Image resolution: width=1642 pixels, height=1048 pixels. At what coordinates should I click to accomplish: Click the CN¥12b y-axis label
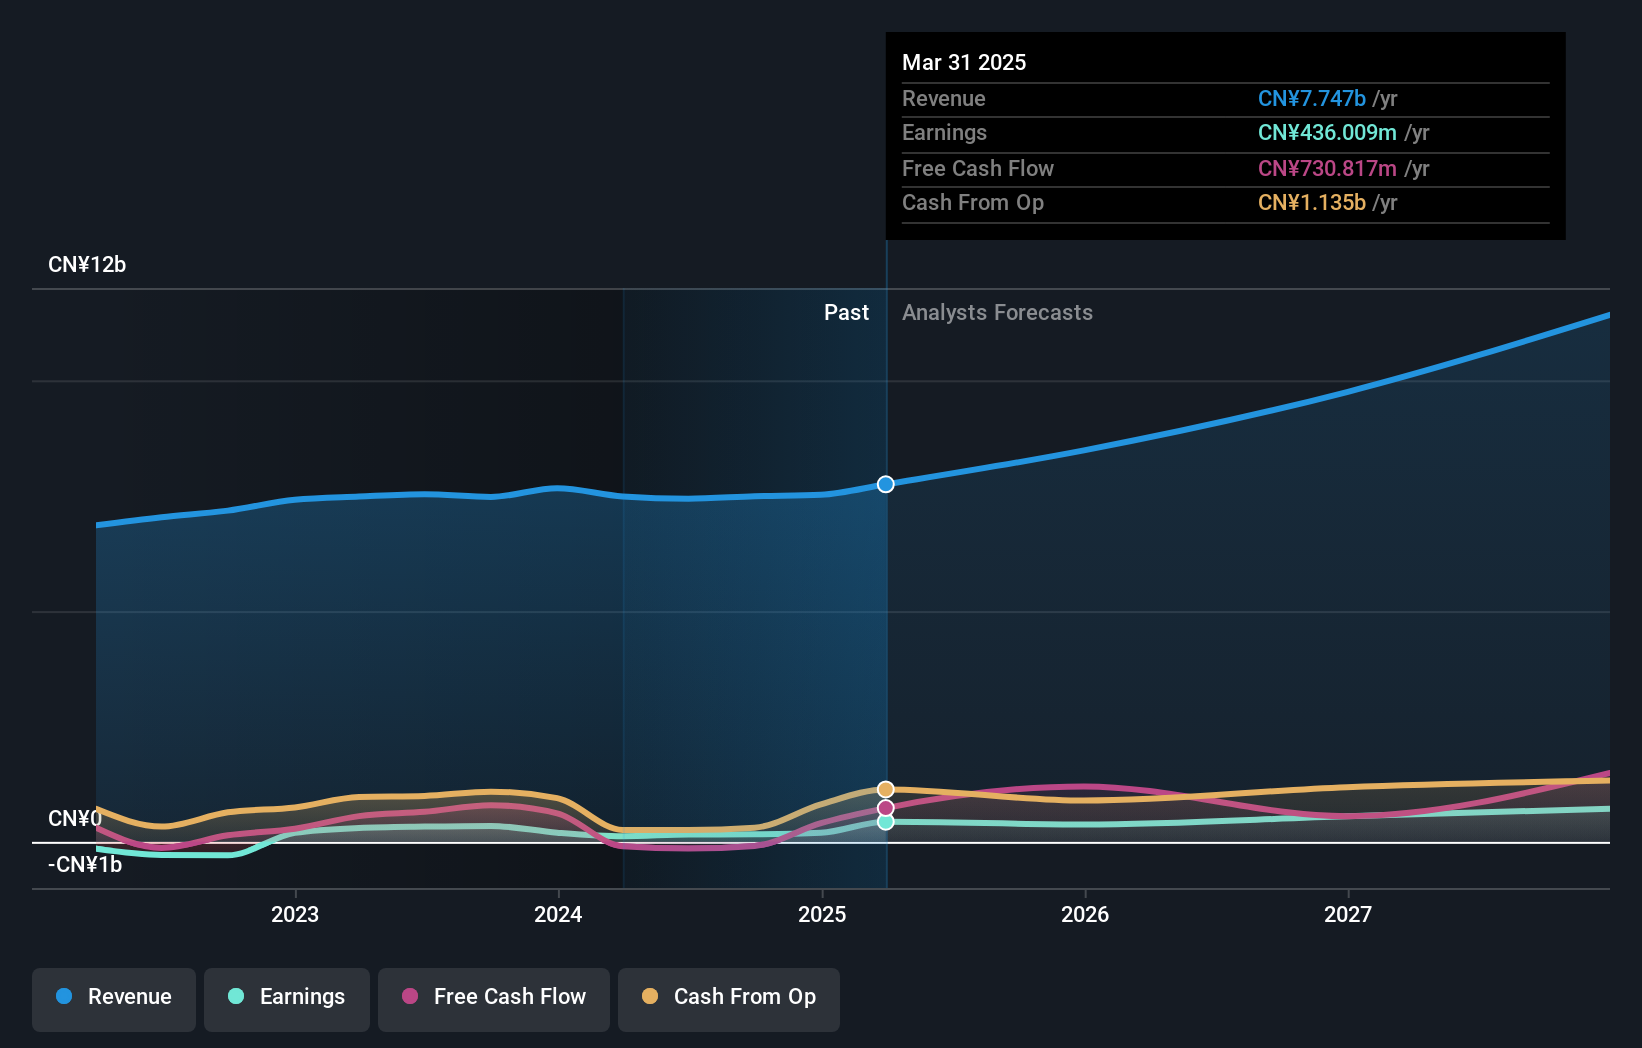coord(87,265)
